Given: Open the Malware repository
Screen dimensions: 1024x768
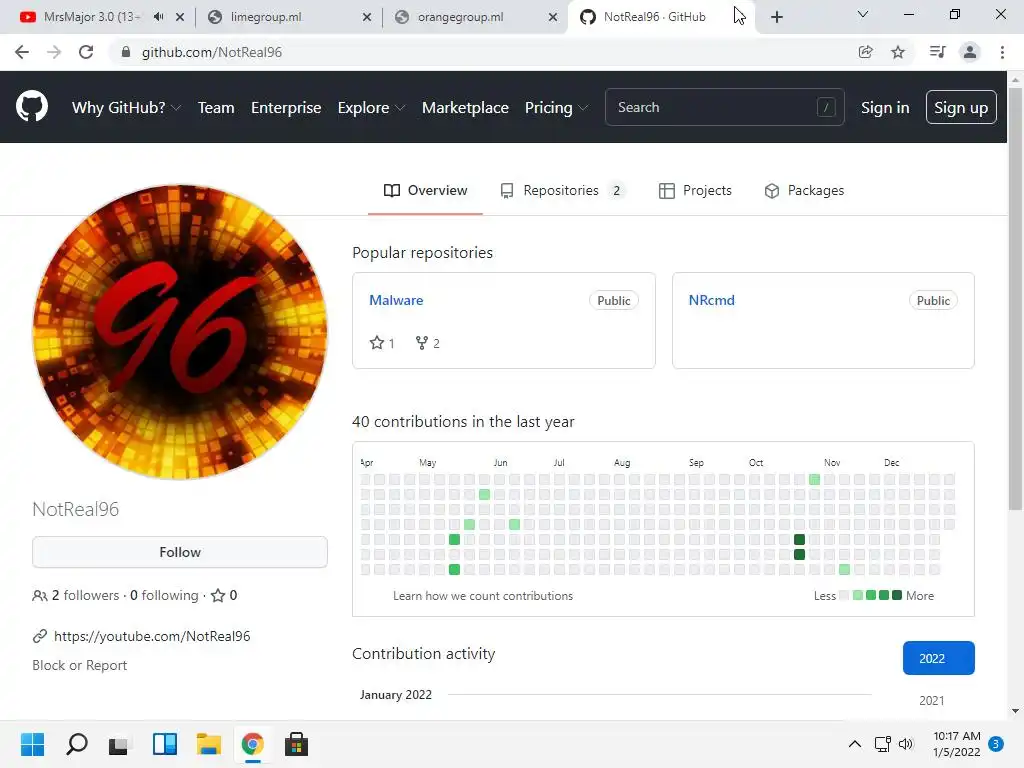Looking at the screenshot, I should pos(396,300).
